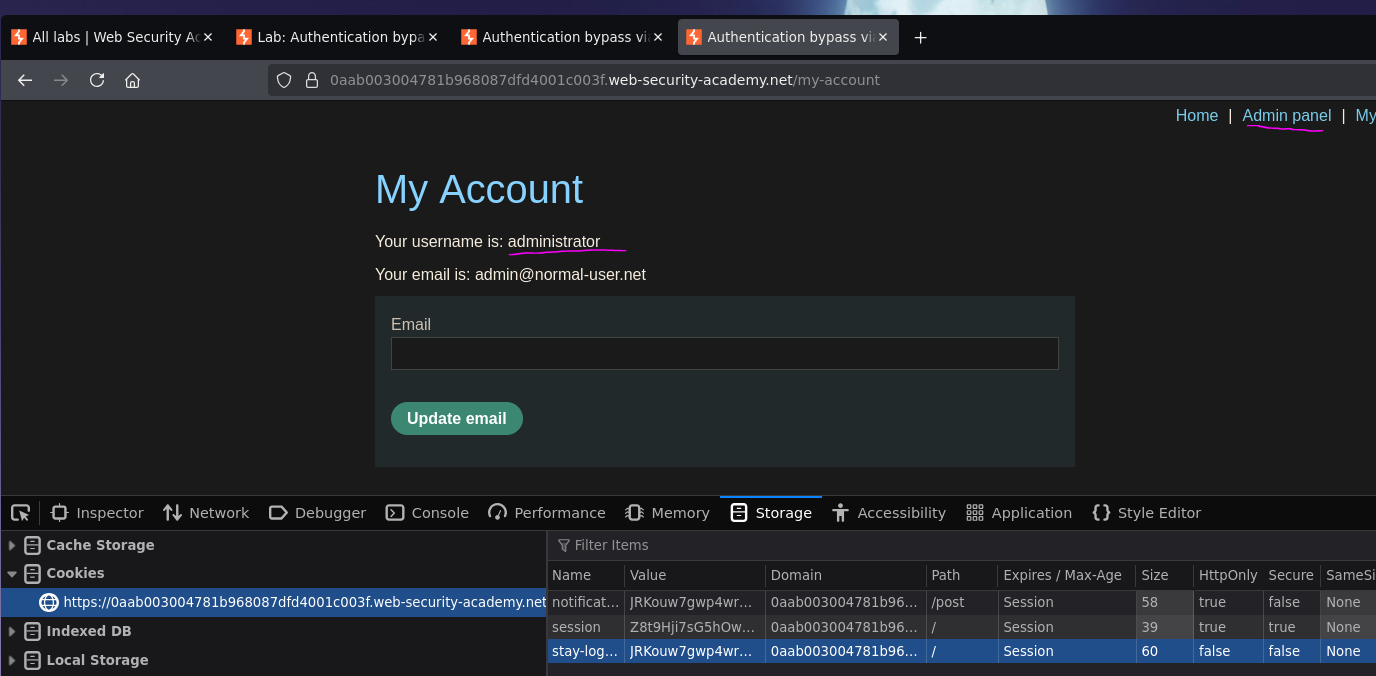Close the All labs tab
This screenshot has height=676, width=1376.
click(208, 37)
